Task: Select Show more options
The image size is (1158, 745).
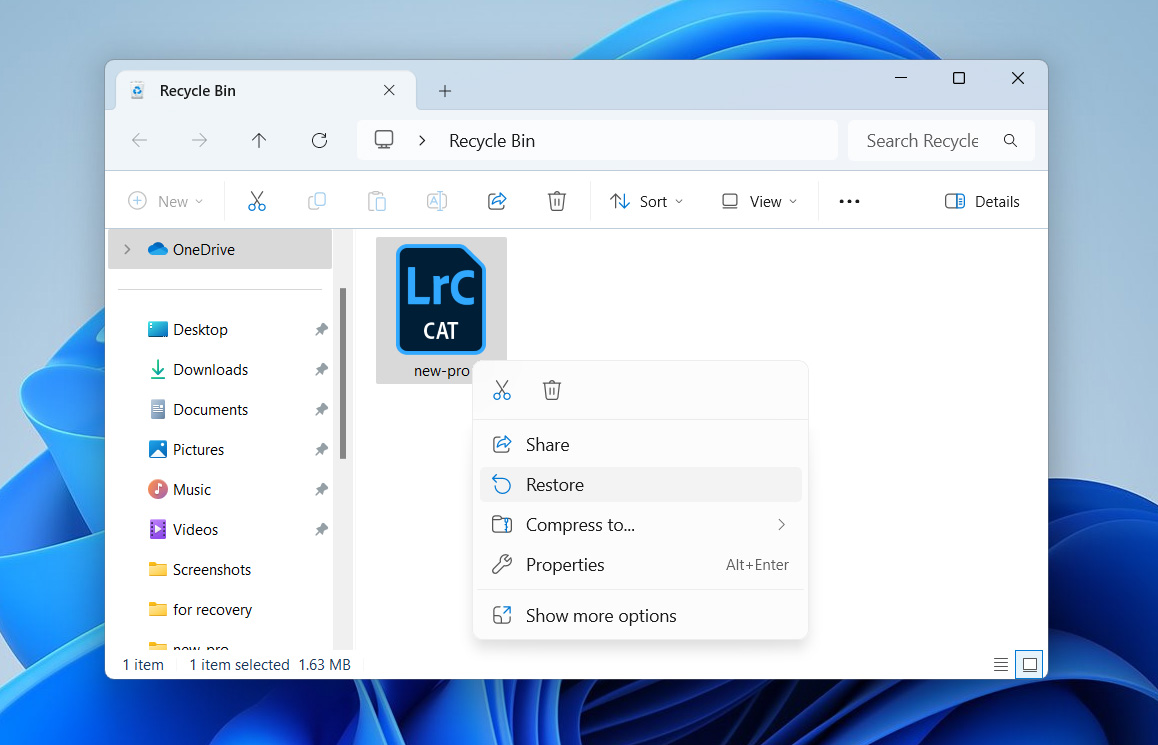Action: [641, 616]
